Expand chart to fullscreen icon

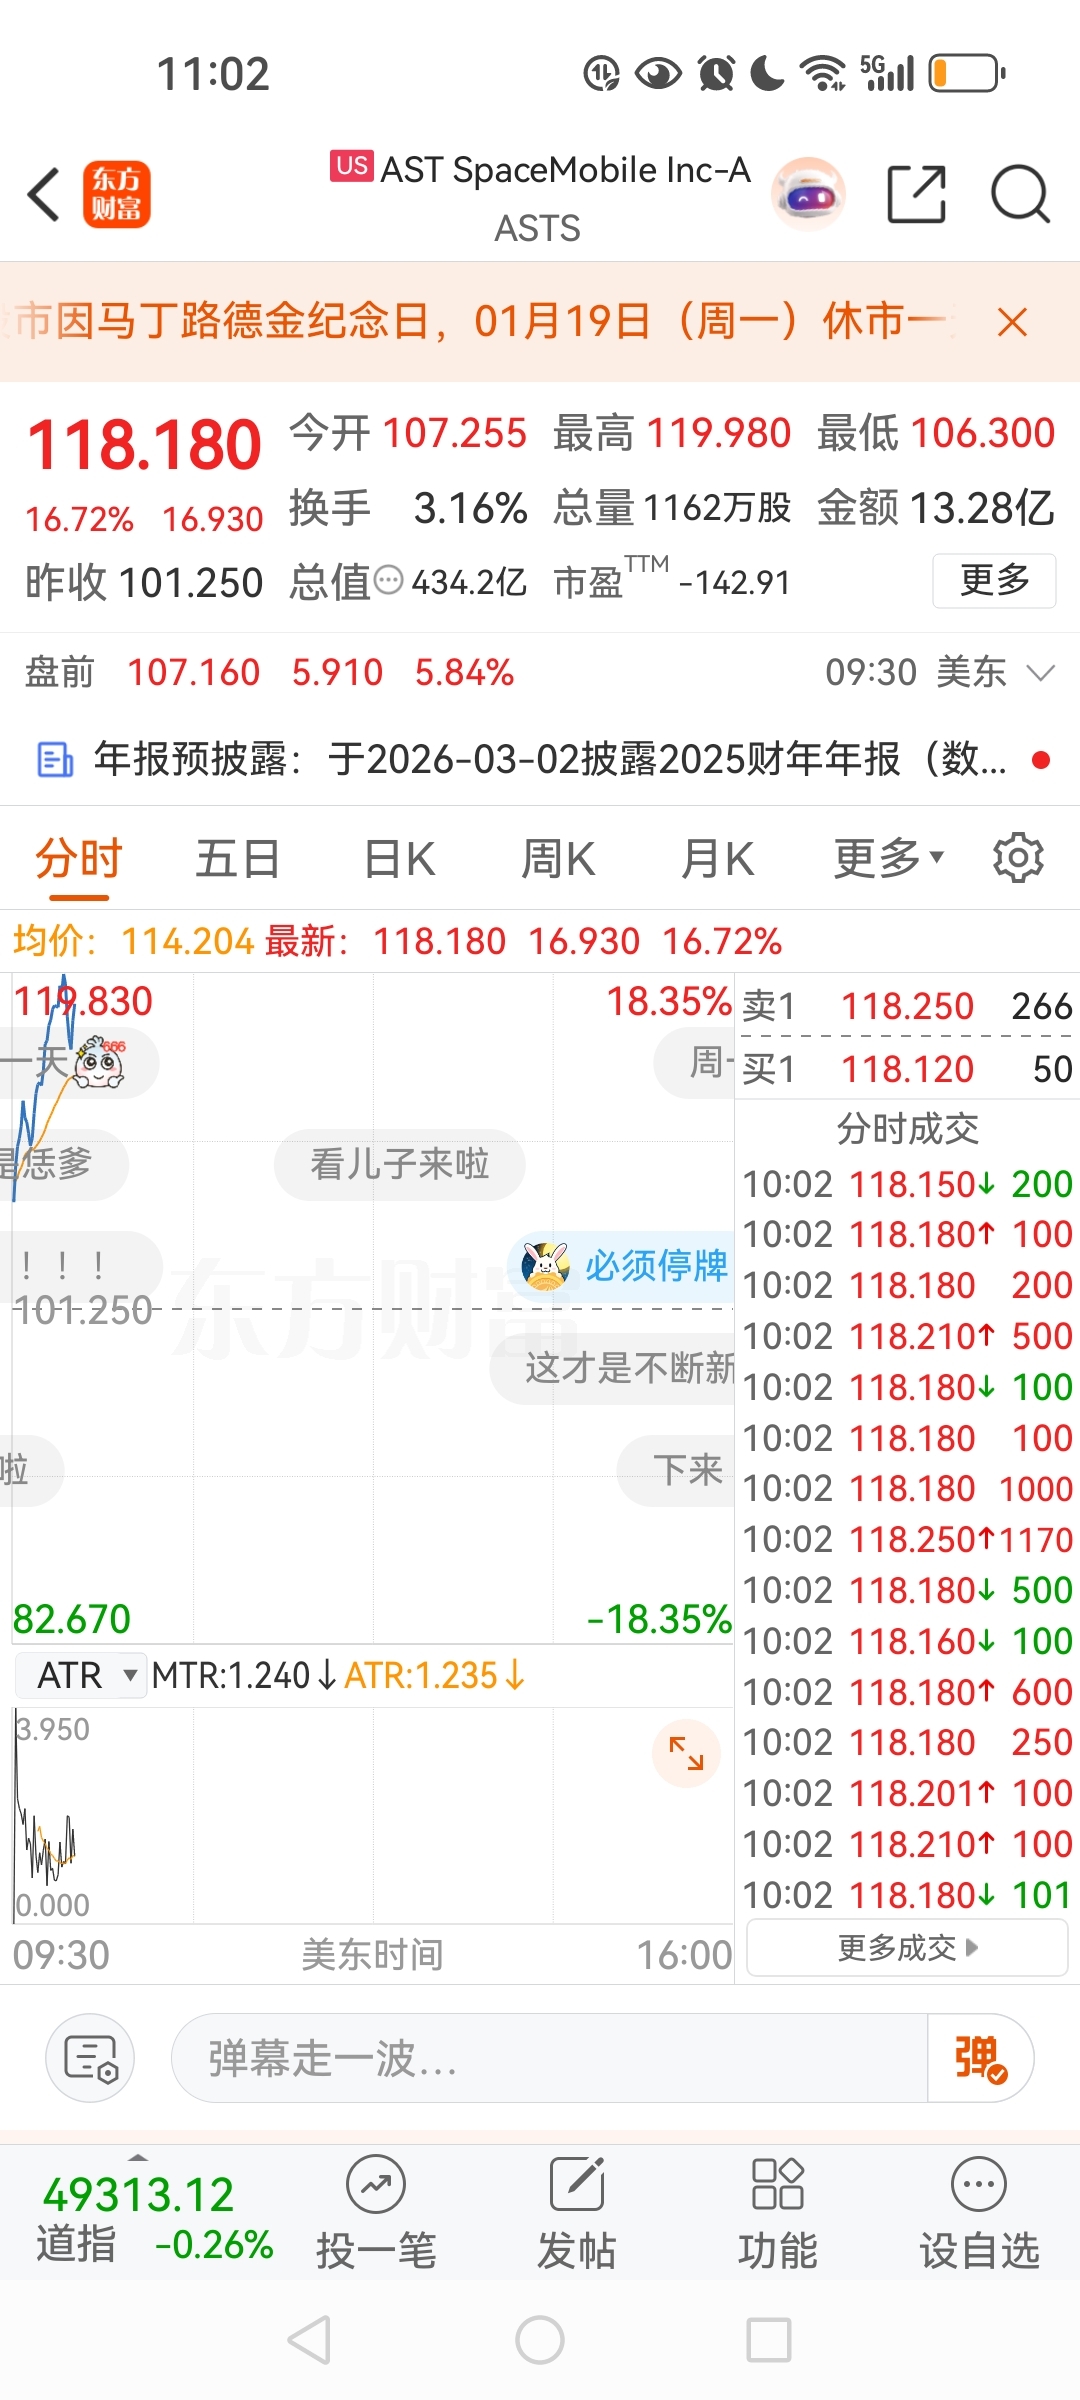[x=686, y=1753]
